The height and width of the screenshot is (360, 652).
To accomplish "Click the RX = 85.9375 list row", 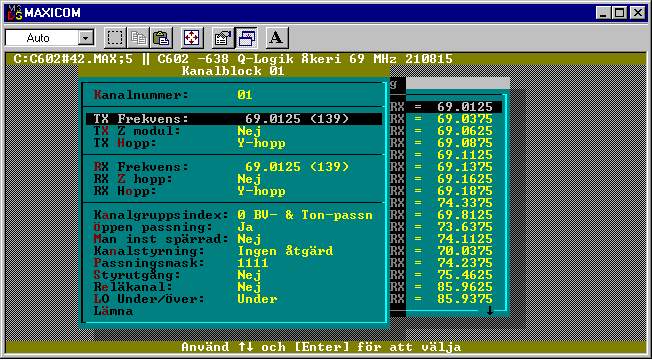I will click(x=446, y=299).
